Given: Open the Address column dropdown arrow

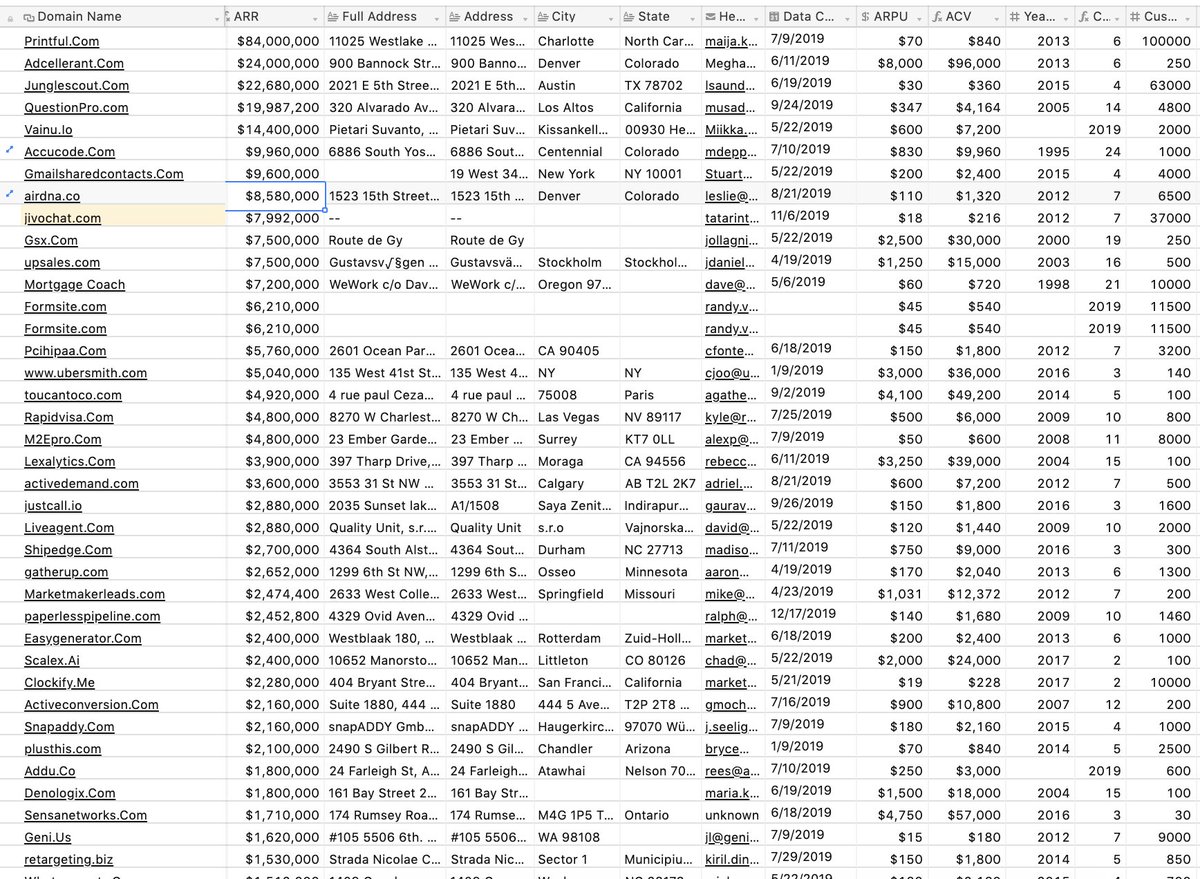Looking at the screenshot, I should [x=527, y=17].
